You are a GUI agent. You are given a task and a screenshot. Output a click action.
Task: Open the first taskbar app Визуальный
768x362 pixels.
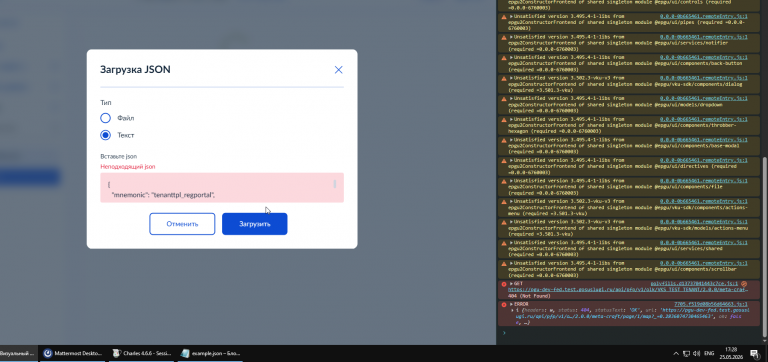tap(19, 353)
